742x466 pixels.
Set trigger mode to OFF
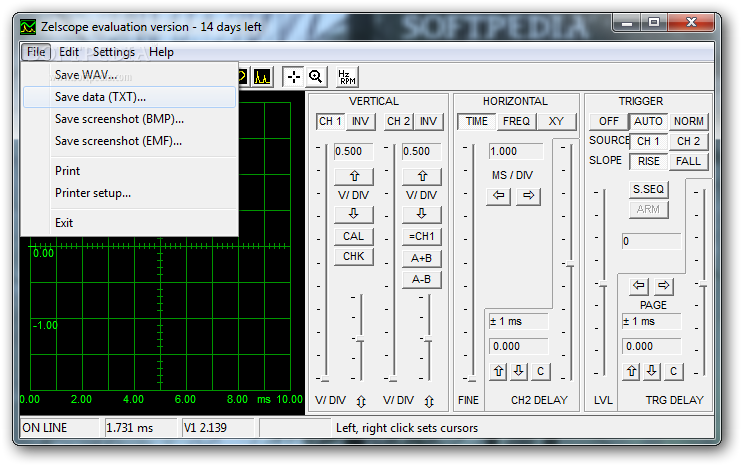(x=609, y=122)
